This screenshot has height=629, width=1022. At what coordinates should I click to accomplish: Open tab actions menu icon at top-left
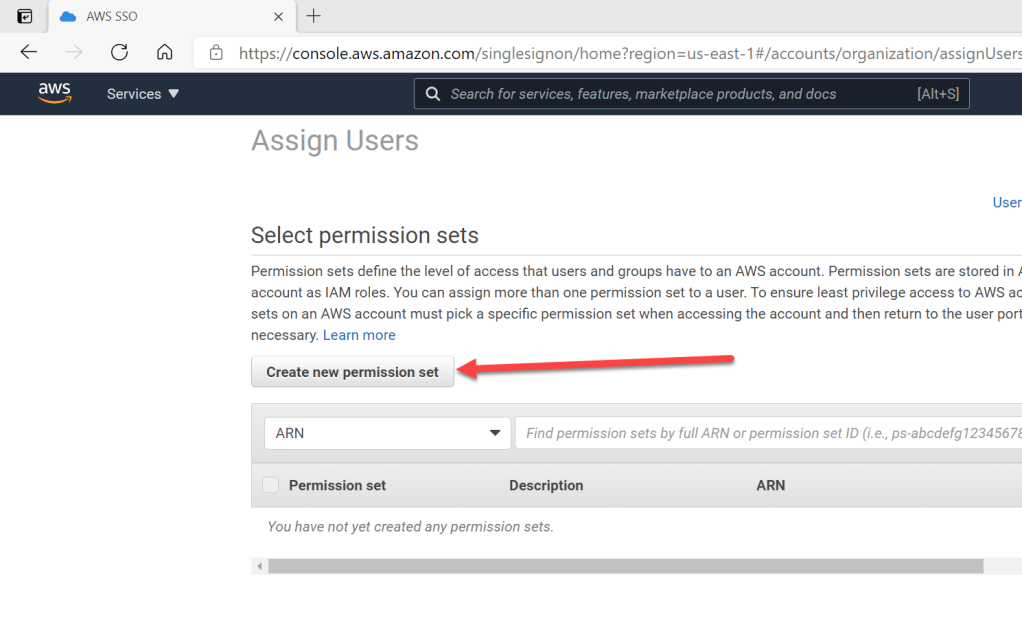(x=25, y=16)
